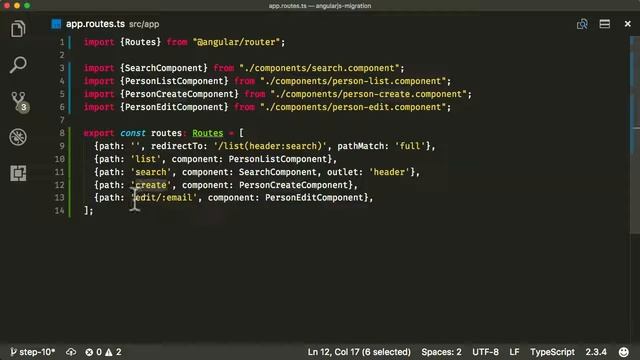This screenshot has width=640, height=360.
Task: Click the editor vertical scrollbar
Action: tap(635, 135)
